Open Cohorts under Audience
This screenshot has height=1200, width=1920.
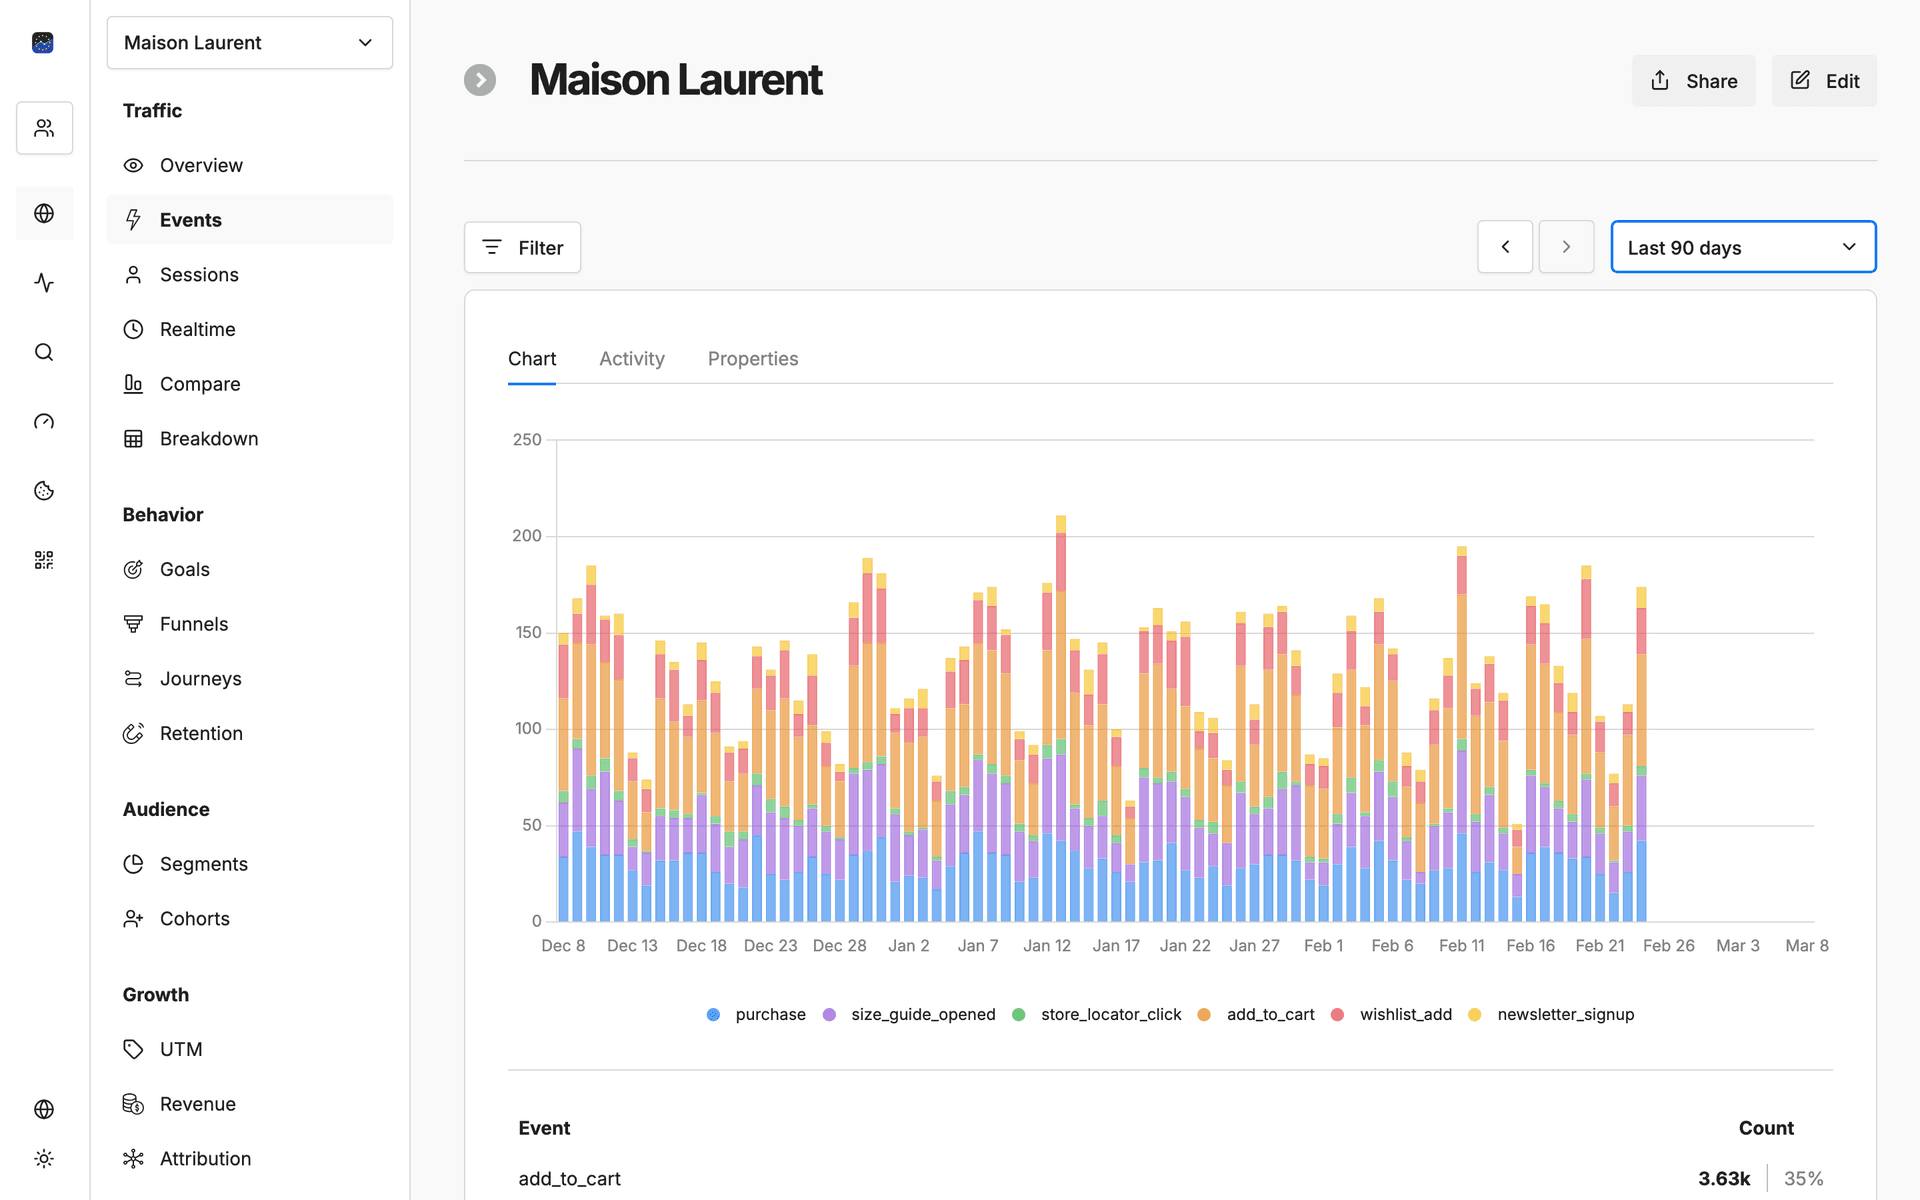pyautogui.click(x=250, y=918)
